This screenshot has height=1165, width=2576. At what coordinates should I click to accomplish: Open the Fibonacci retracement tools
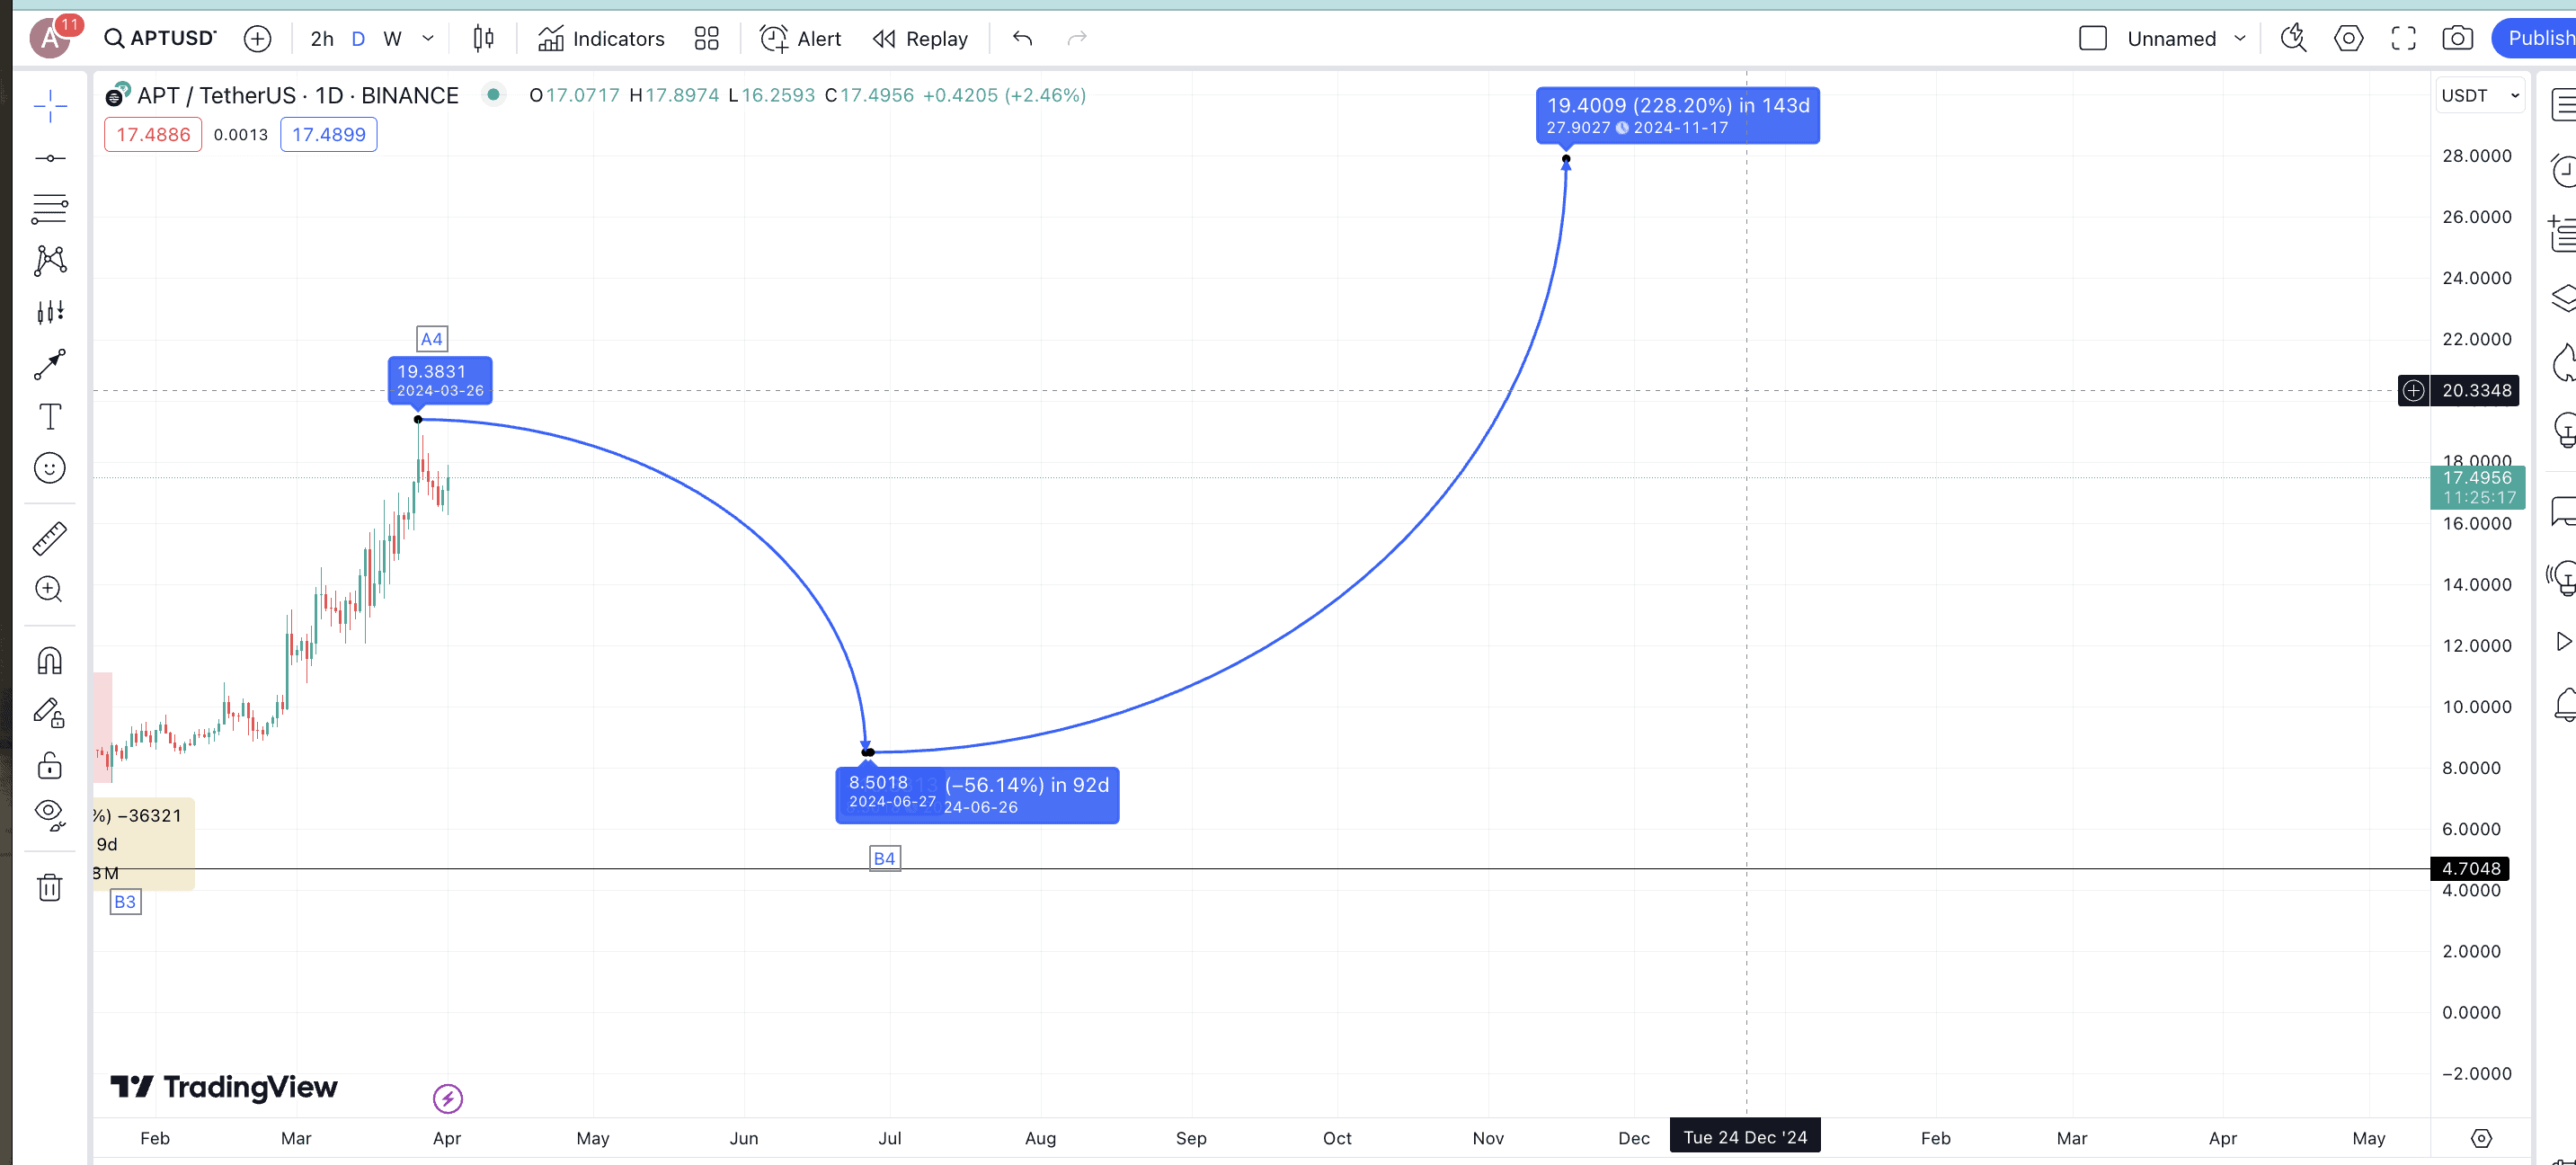[49, 209]
